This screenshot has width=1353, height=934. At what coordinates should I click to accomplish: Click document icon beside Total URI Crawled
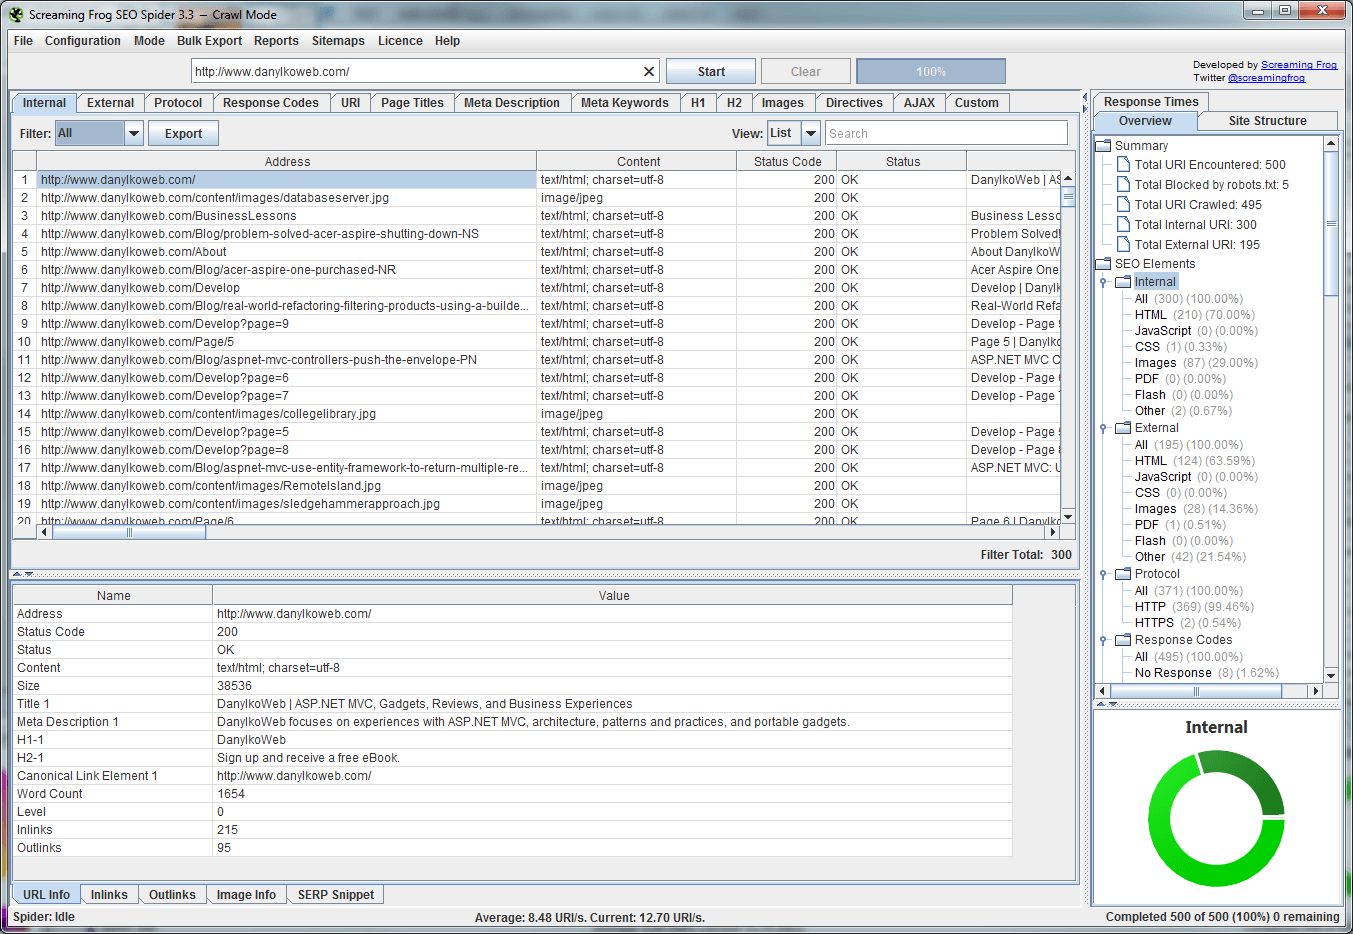click(1123, 205)
